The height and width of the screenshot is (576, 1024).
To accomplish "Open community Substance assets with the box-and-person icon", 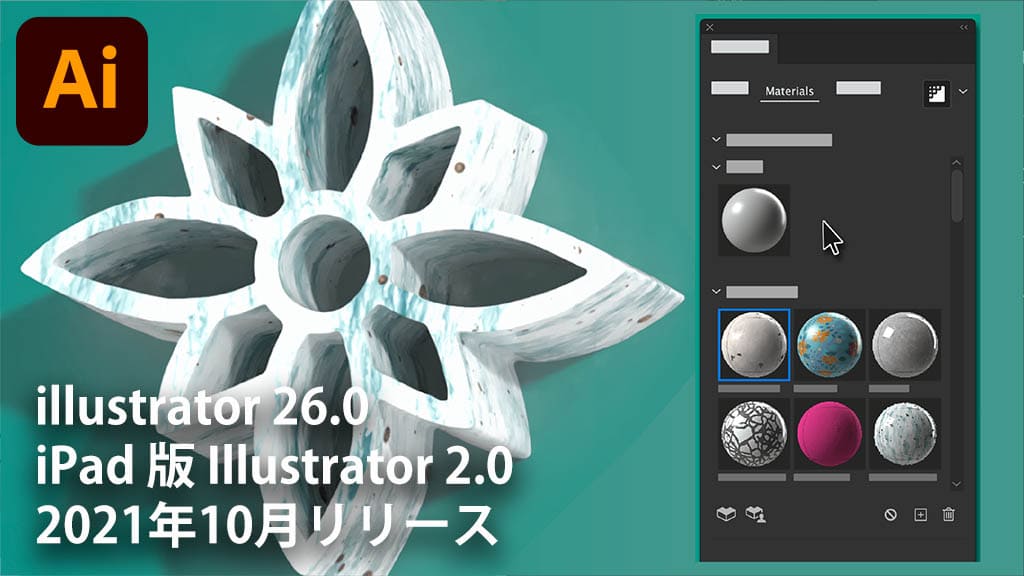I will (755, 515).
